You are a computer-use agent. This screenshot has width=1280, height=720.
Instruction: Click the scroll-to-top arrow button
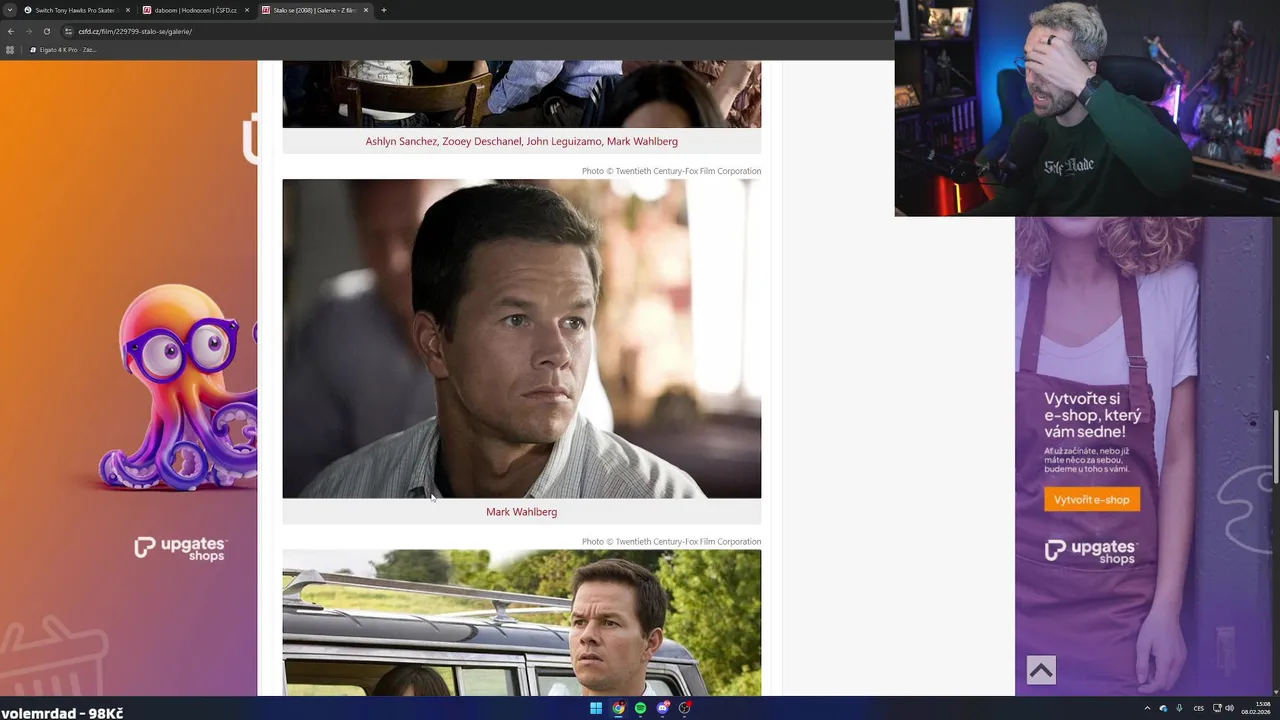coord(1041,670)
